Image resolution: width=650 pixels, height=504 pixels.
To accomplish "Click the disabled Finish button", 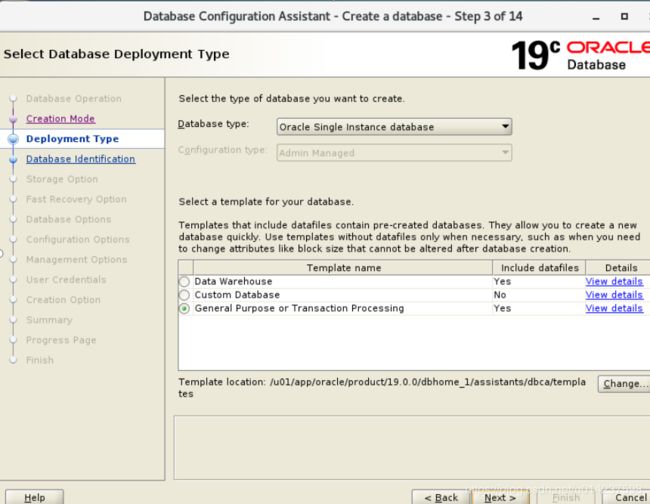I will pos(566,497).
